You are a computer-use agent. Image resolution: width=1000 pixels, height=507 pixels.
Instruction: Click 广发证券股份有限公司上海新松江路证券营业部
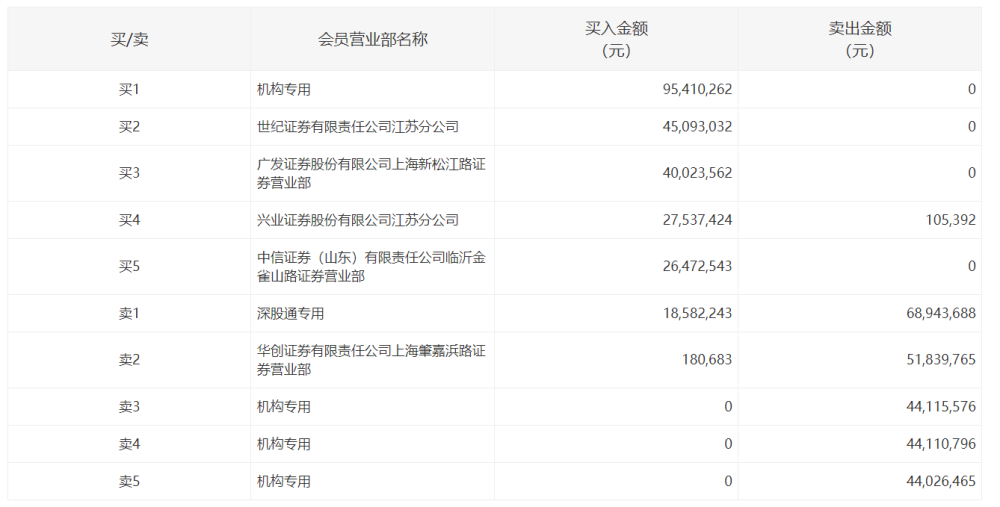(x=371, y=173)
